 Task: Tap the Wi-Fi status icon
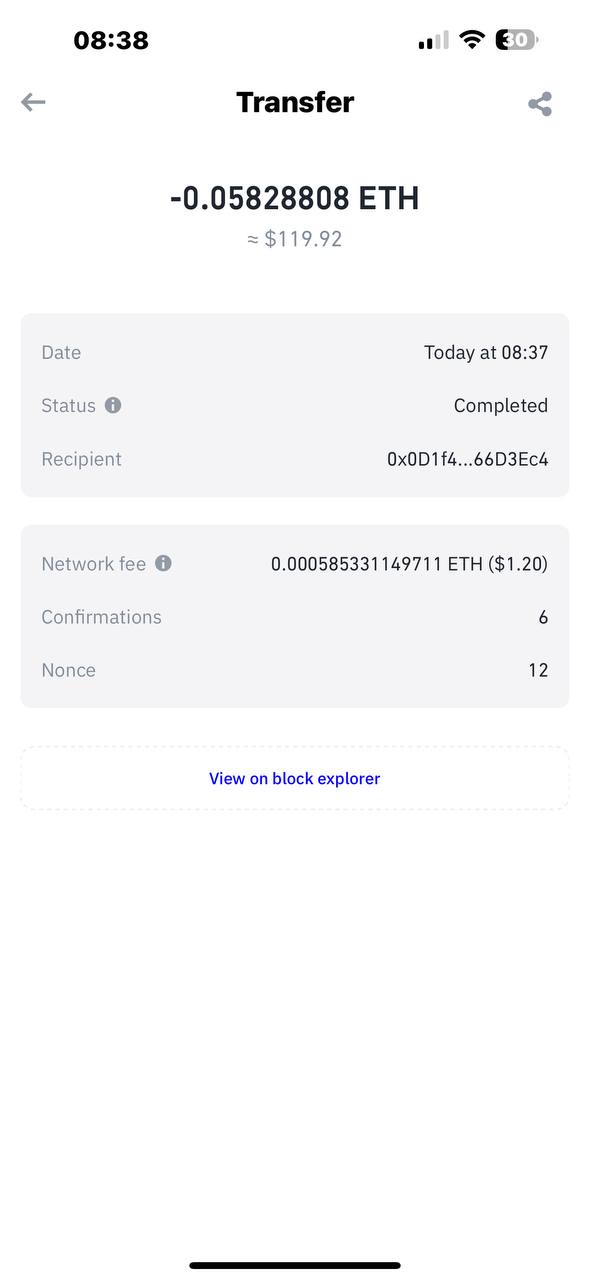[x=471, y=40]
